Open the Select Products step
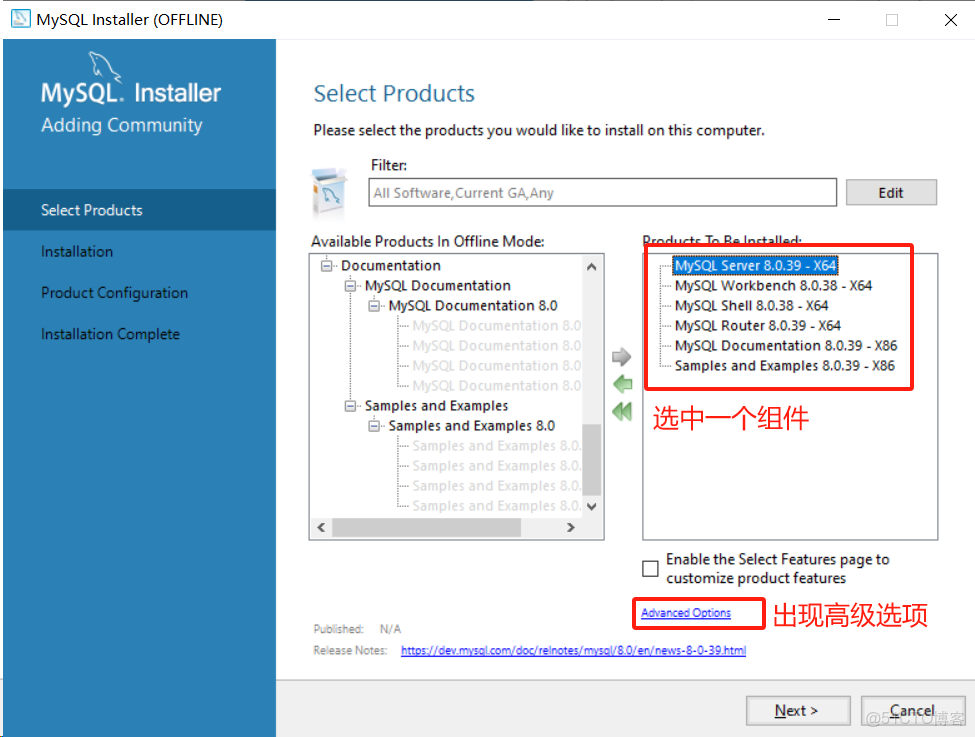 (x=139, y=210)
